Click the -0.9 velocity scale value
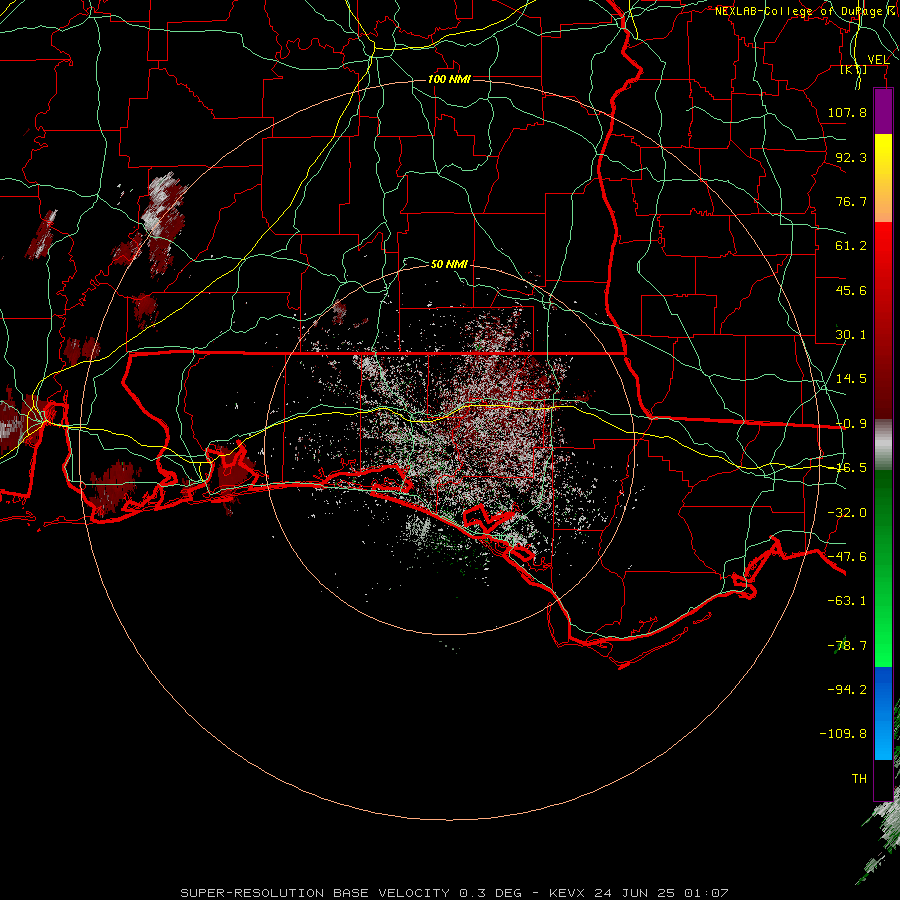 pos(851,424)
